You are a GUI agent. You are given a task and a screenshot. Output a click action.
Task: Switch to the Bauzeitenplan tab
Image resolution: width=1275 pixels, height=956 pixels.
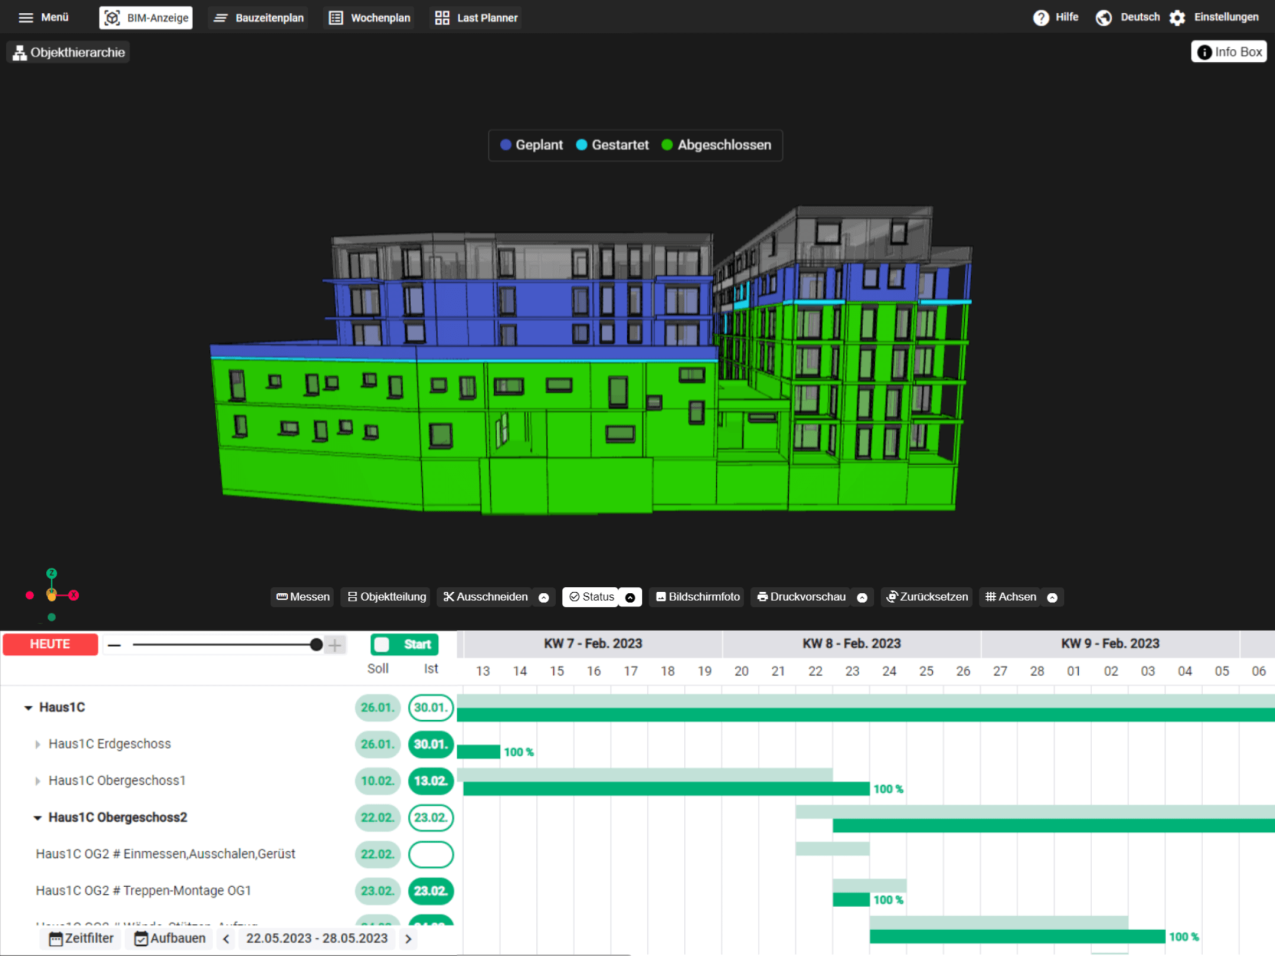(259, 18)
